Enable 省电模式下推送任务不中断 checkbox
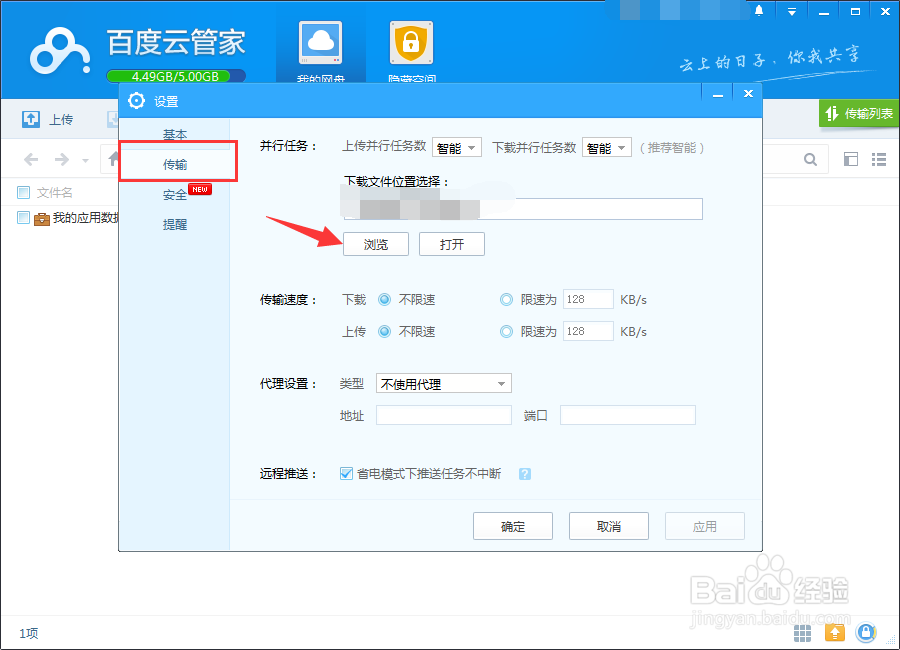900x650 pixels. tap(346, 474)
